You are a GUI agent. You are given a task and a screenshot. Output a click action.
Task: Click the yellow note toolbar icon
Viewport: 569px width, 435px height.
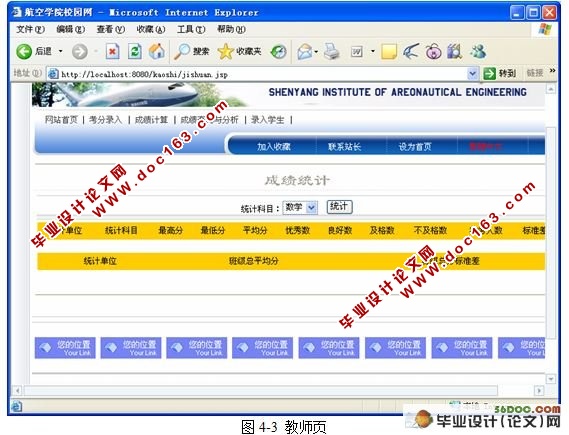pyautogui.click(x=389, y=52)
